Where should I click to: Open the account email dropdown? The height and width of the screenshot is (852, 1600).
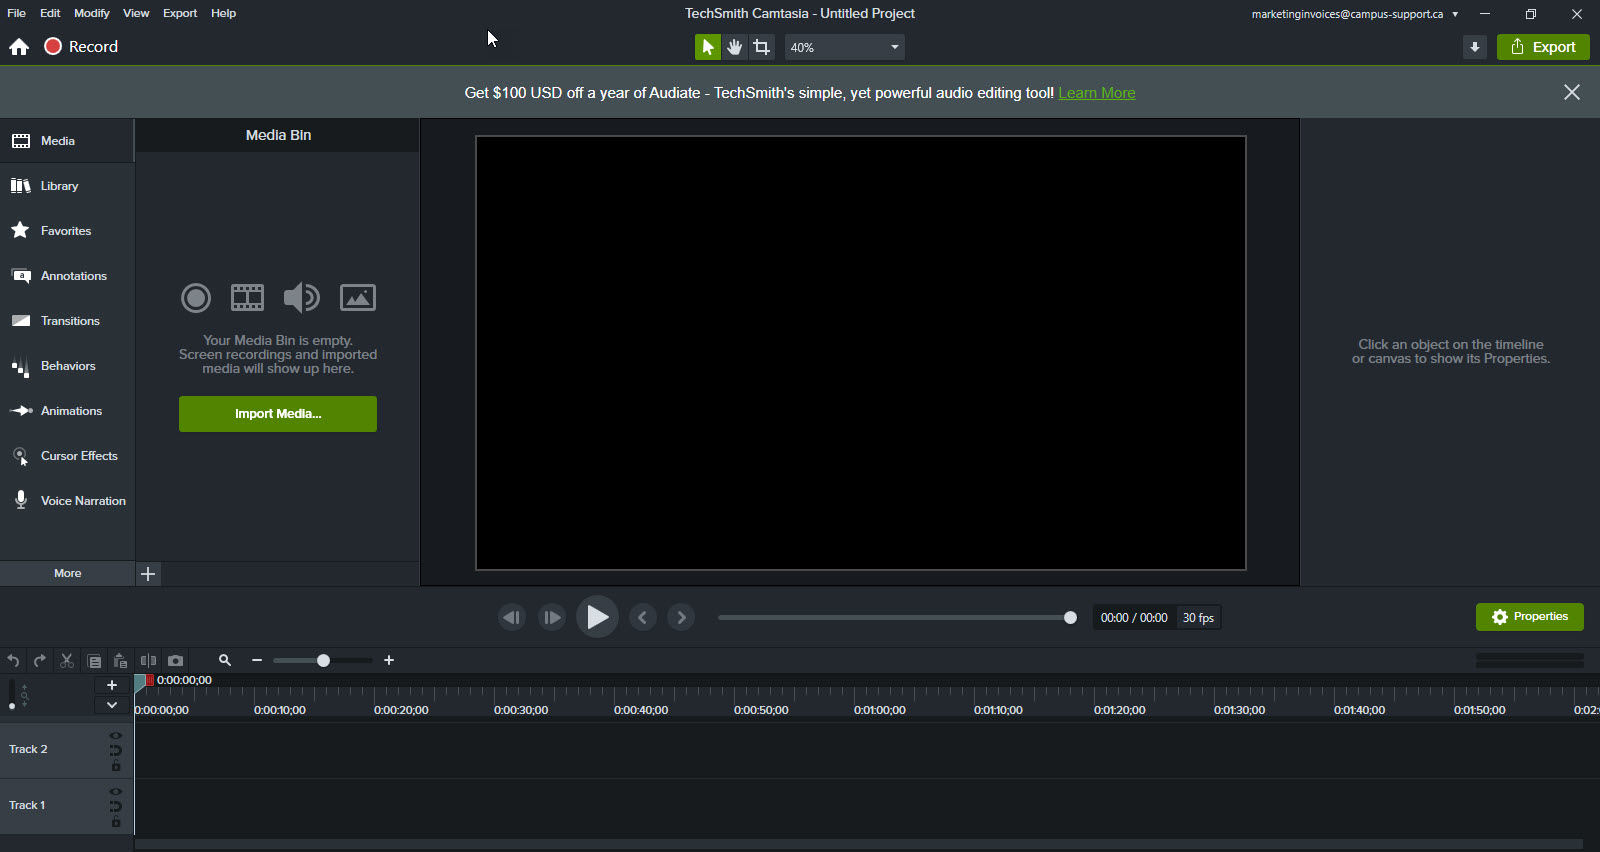pos(1355,14)
